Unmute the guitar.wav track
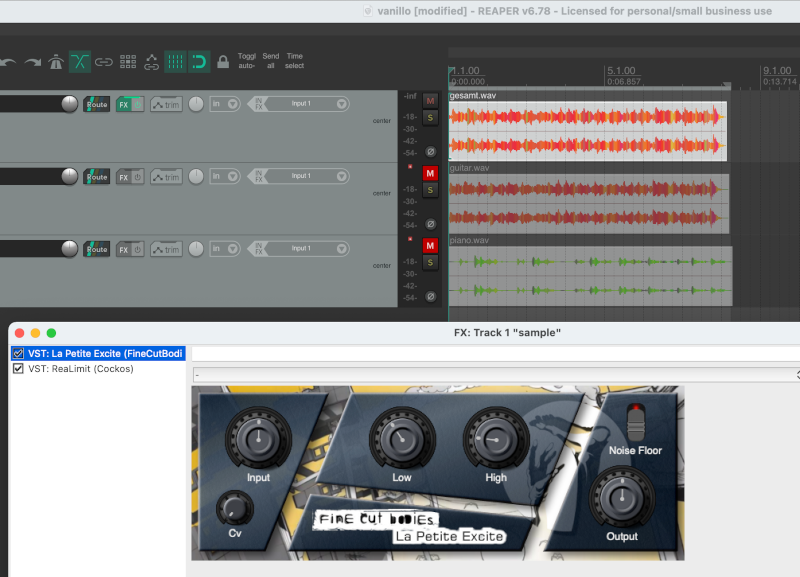This screenshot has width=800, height=577. [x=430, y=173]
